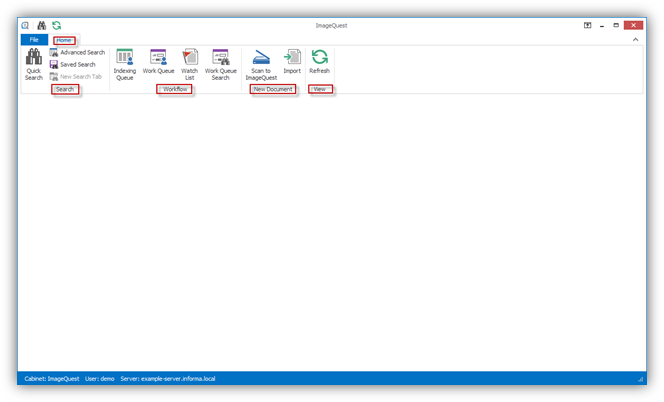The image size is (664, 402).
Task: Click the ribbon display options button
Action: tap(587, 25)
